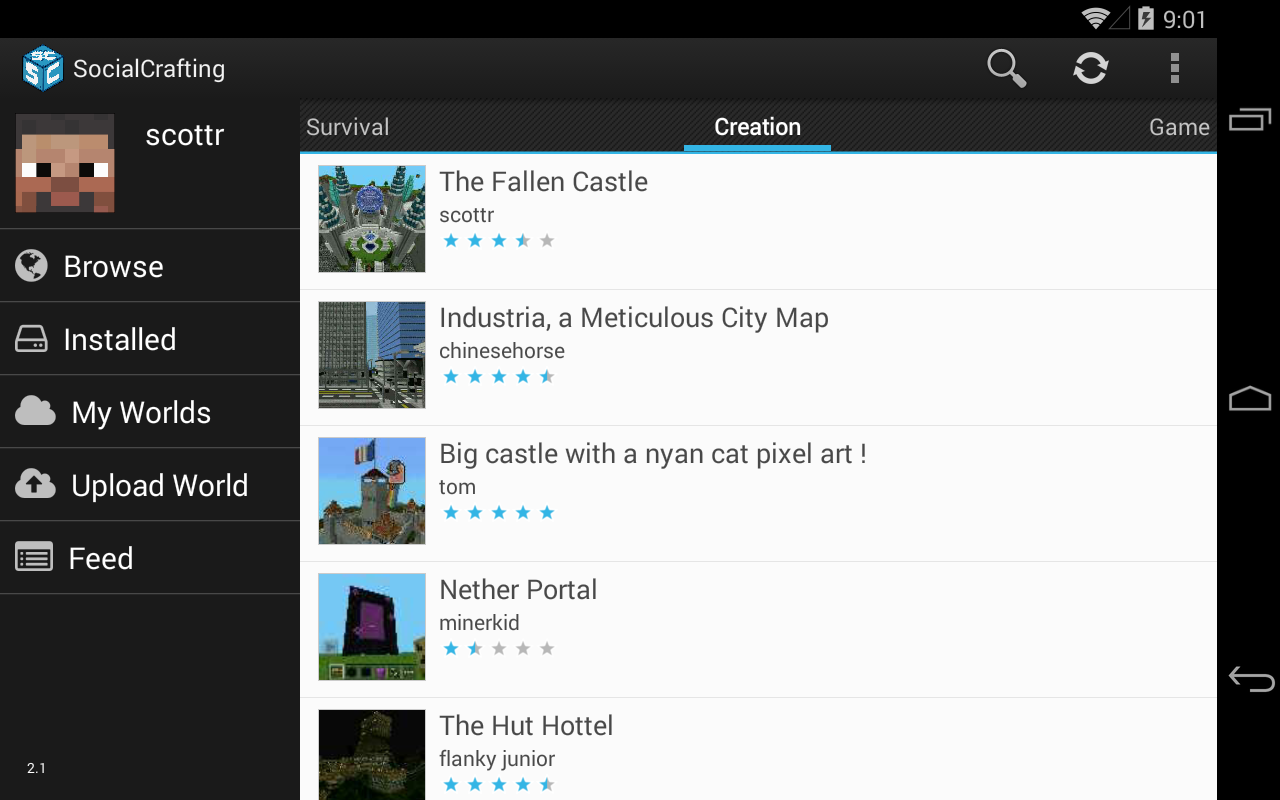Screen dimensions: 1280x800
Task: Open Big castle with a nyan cat title
Action: click(653, 454)
